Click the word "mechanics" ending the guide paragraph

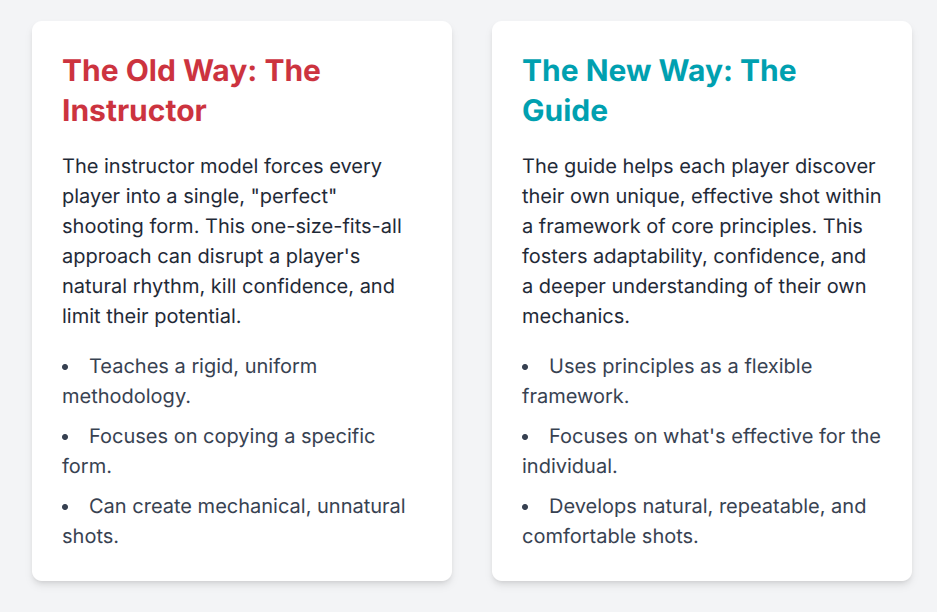point(573,316)
